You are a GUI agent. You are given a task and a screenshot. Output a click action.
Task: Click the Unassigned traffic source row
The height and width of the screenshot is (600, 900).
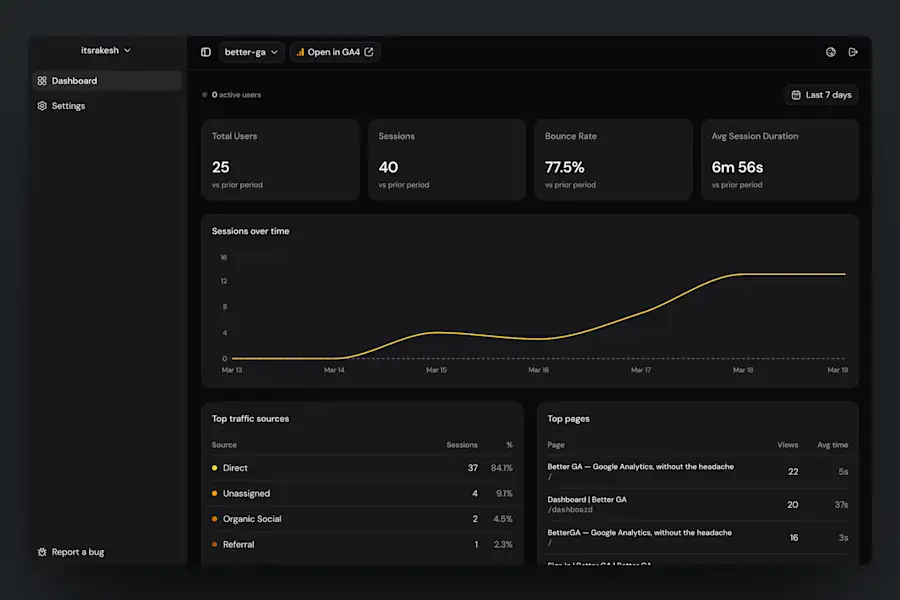[x=362, y=494]
